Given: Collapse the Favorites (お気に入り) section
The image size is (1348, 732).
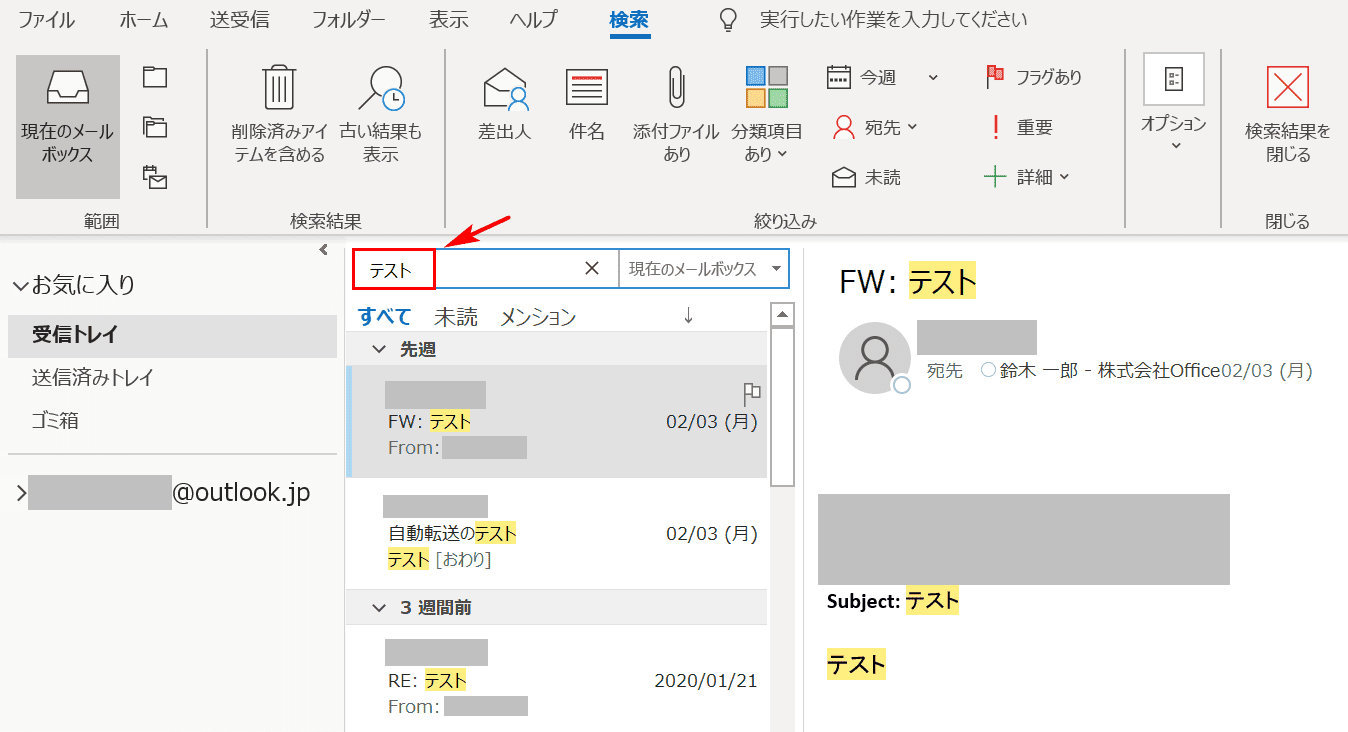Looking at the screenshot, I should click(x=21, y=286).
